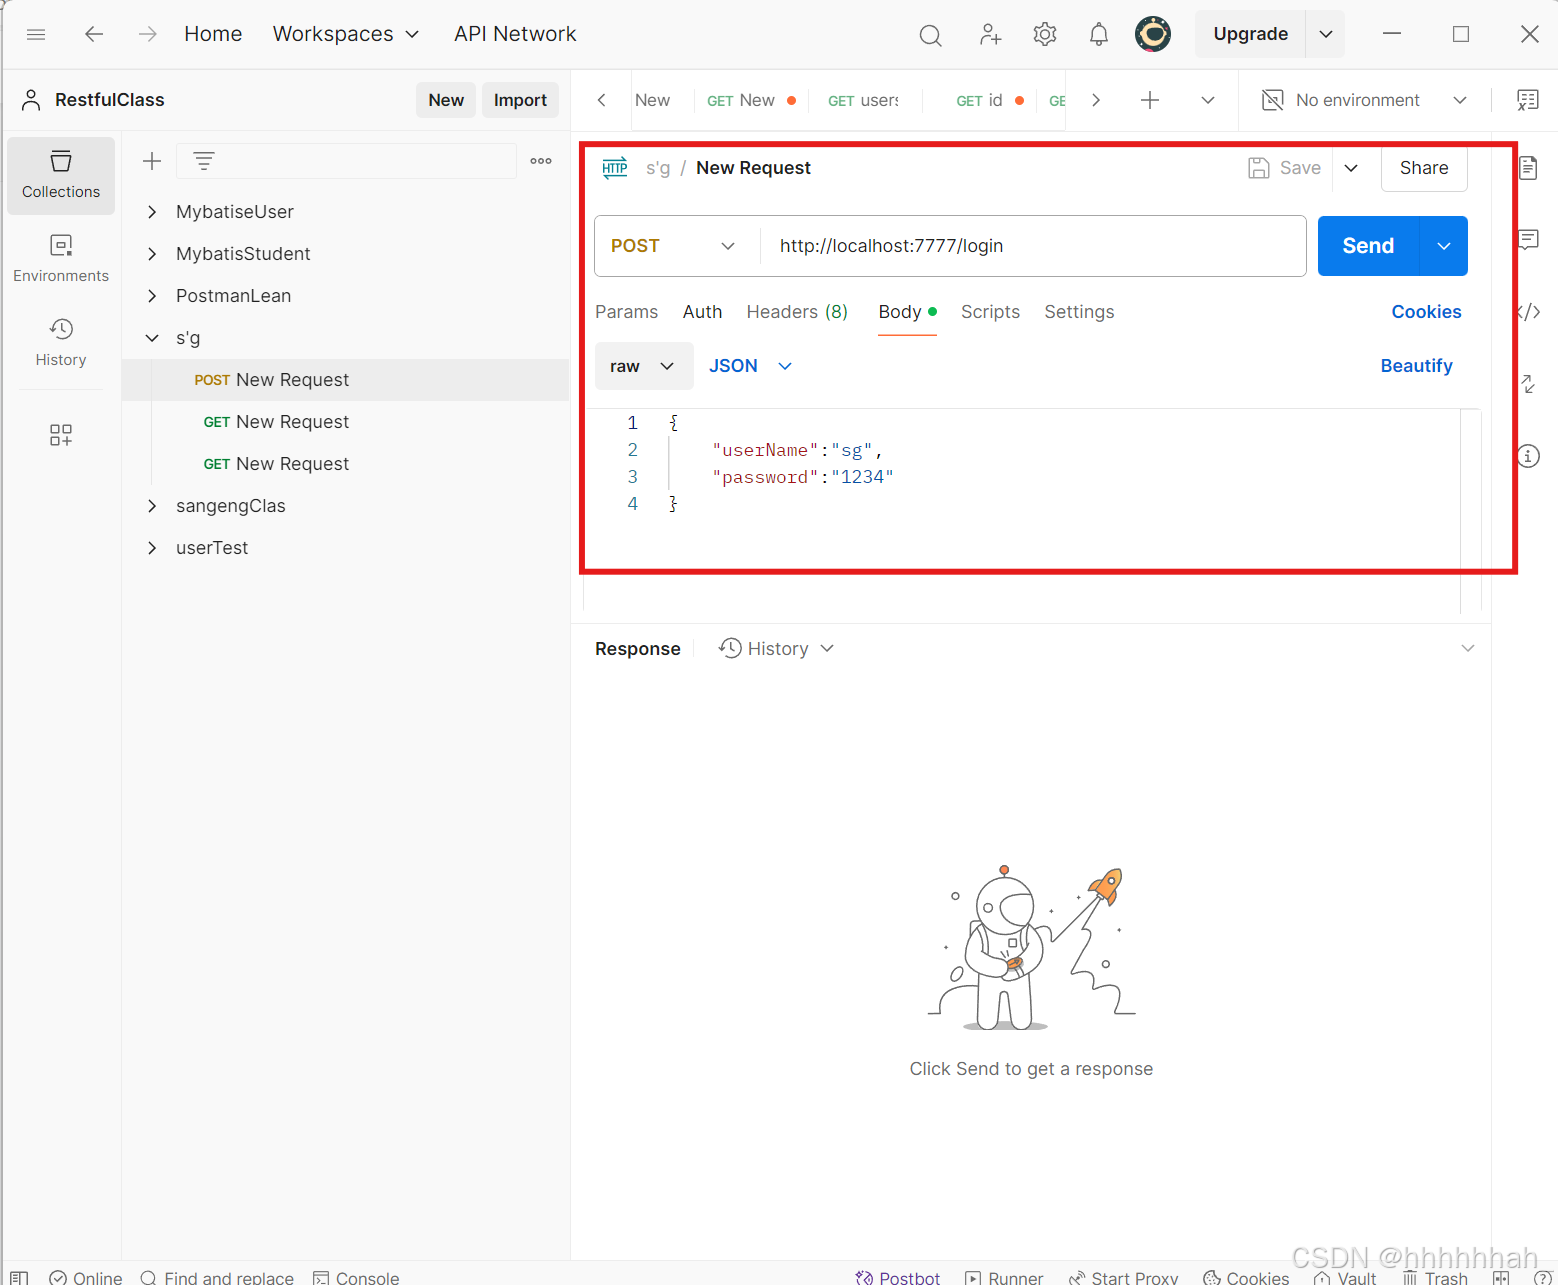1558x1285 pixels.
Task: Click the Postbot status bar item
Action: 898,1278
